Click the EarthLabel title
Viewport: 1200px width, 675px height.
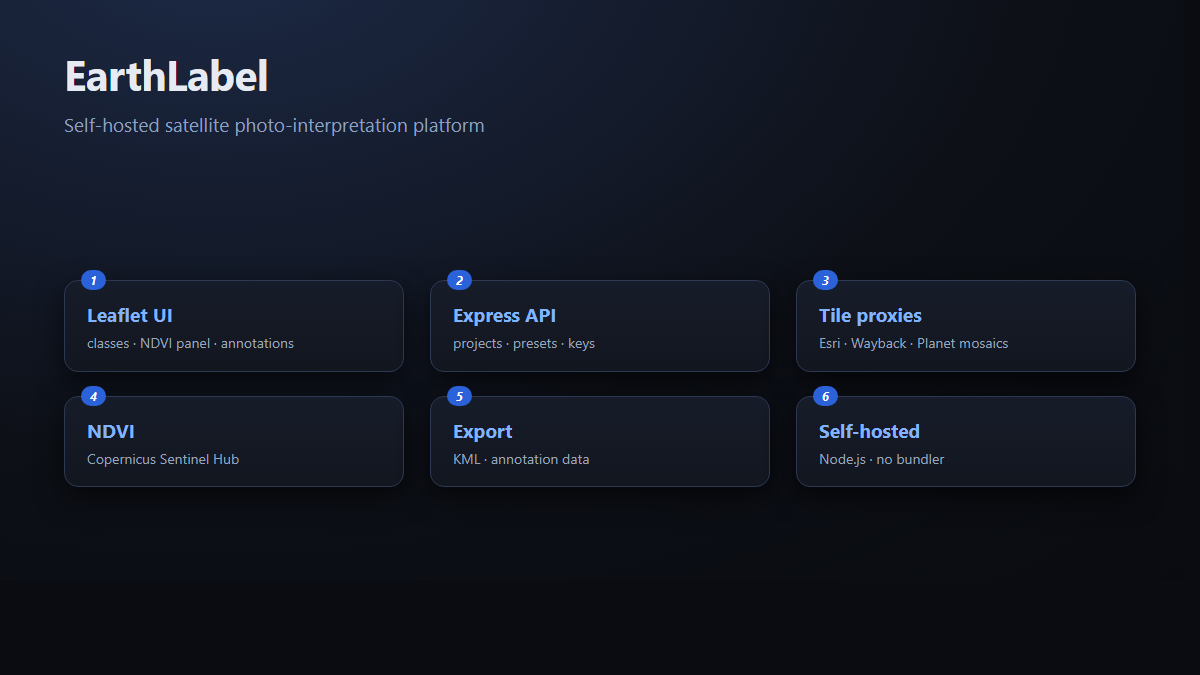point(166,77)
